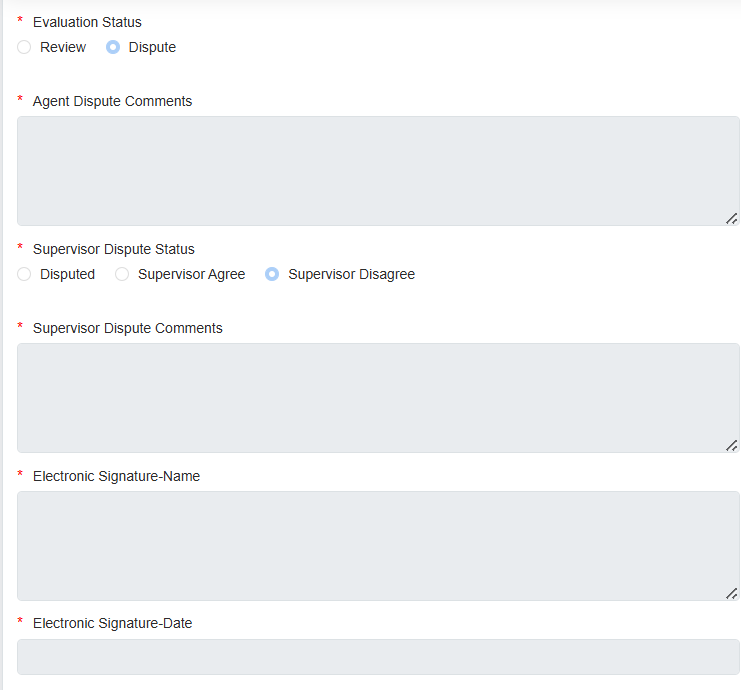This screenshot has height=690, width=741.
Task: Select the Supervisor Agree radio button
Action: [122, 274]
